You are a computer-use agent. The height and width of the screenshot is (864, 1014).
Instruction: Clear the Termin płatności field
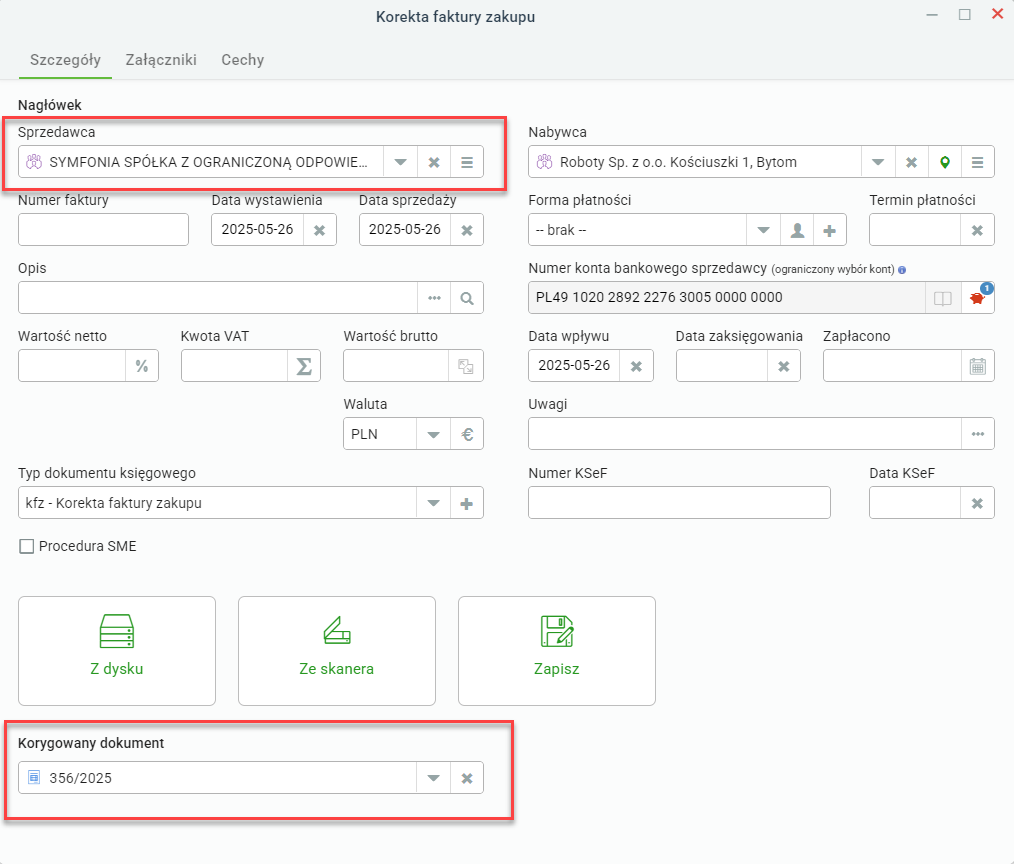(977, 230)
